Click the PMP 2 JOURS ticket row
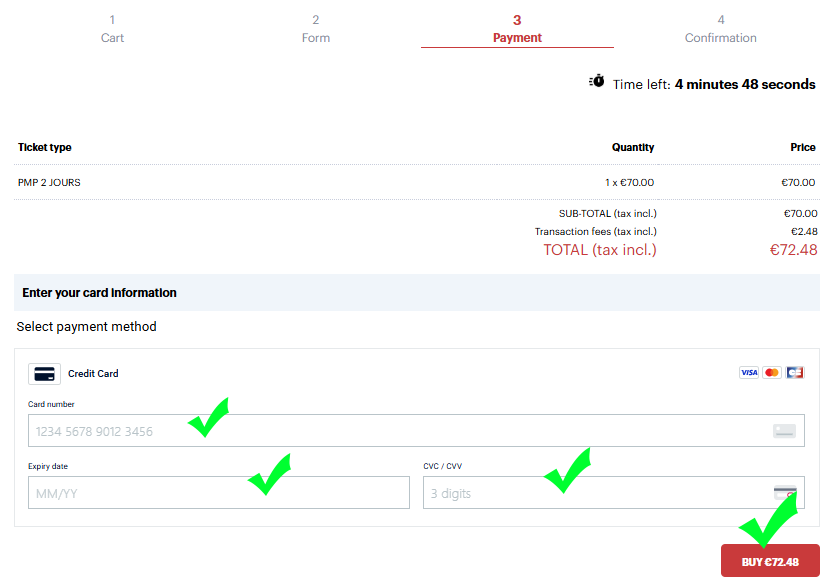831x580 pixels. [417, 182]
